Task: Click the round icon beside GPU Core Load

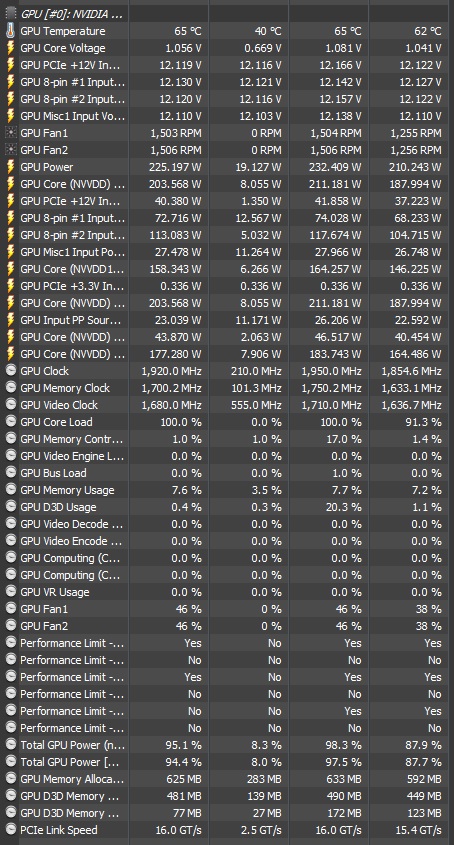Action: click(x=11, y=422)
